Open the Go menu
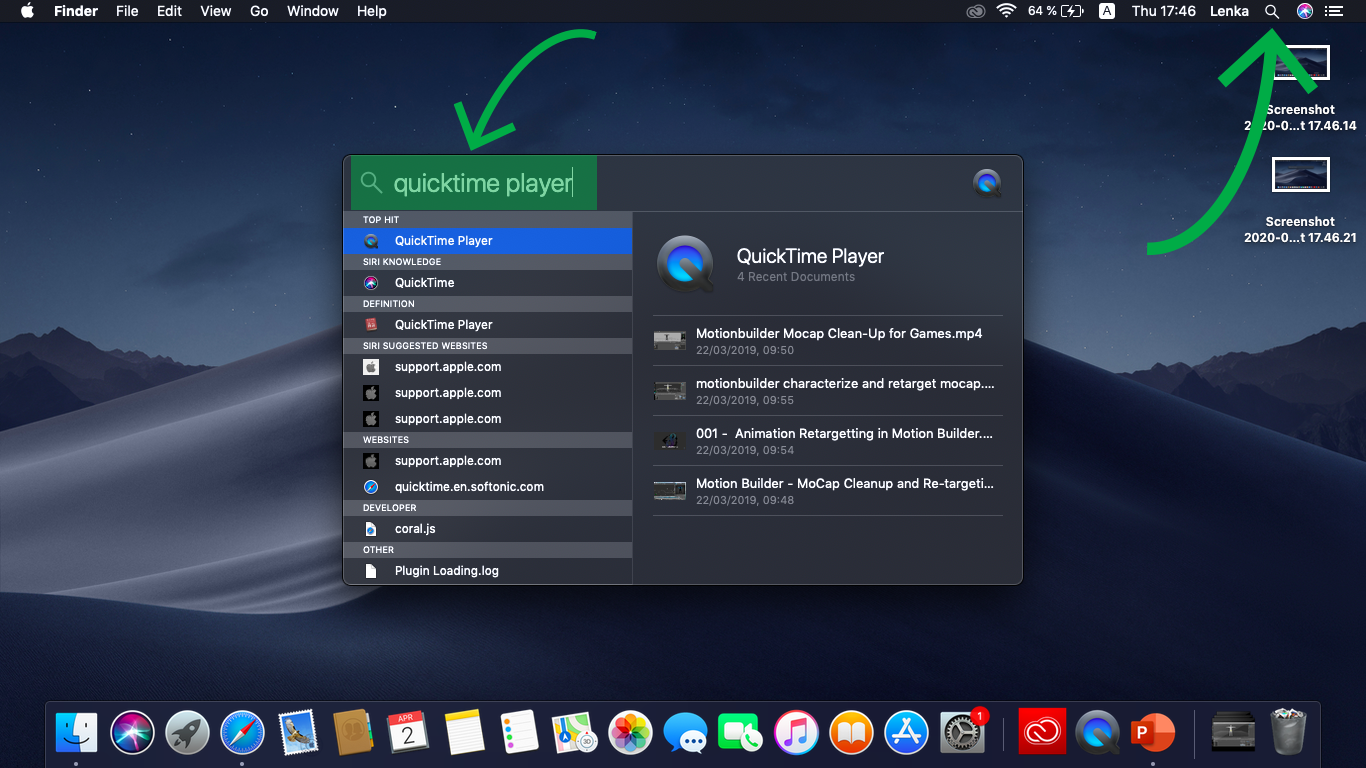This screenshot has height=768, width=1366. pos(259,11)
